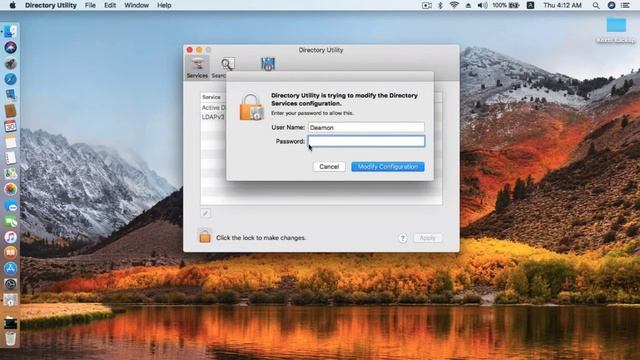Screen dimensions: 640x360
Task: Open iTunes from the Dock
Action: (x=11, y=237)
